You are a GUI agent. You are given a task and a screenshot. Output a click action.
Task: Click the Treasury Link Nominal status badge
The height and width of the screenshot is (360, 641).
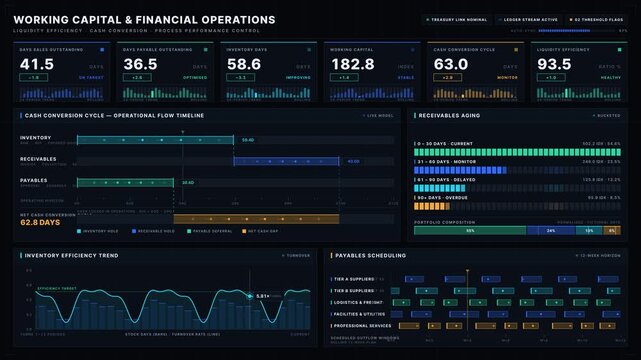[456, 20]
